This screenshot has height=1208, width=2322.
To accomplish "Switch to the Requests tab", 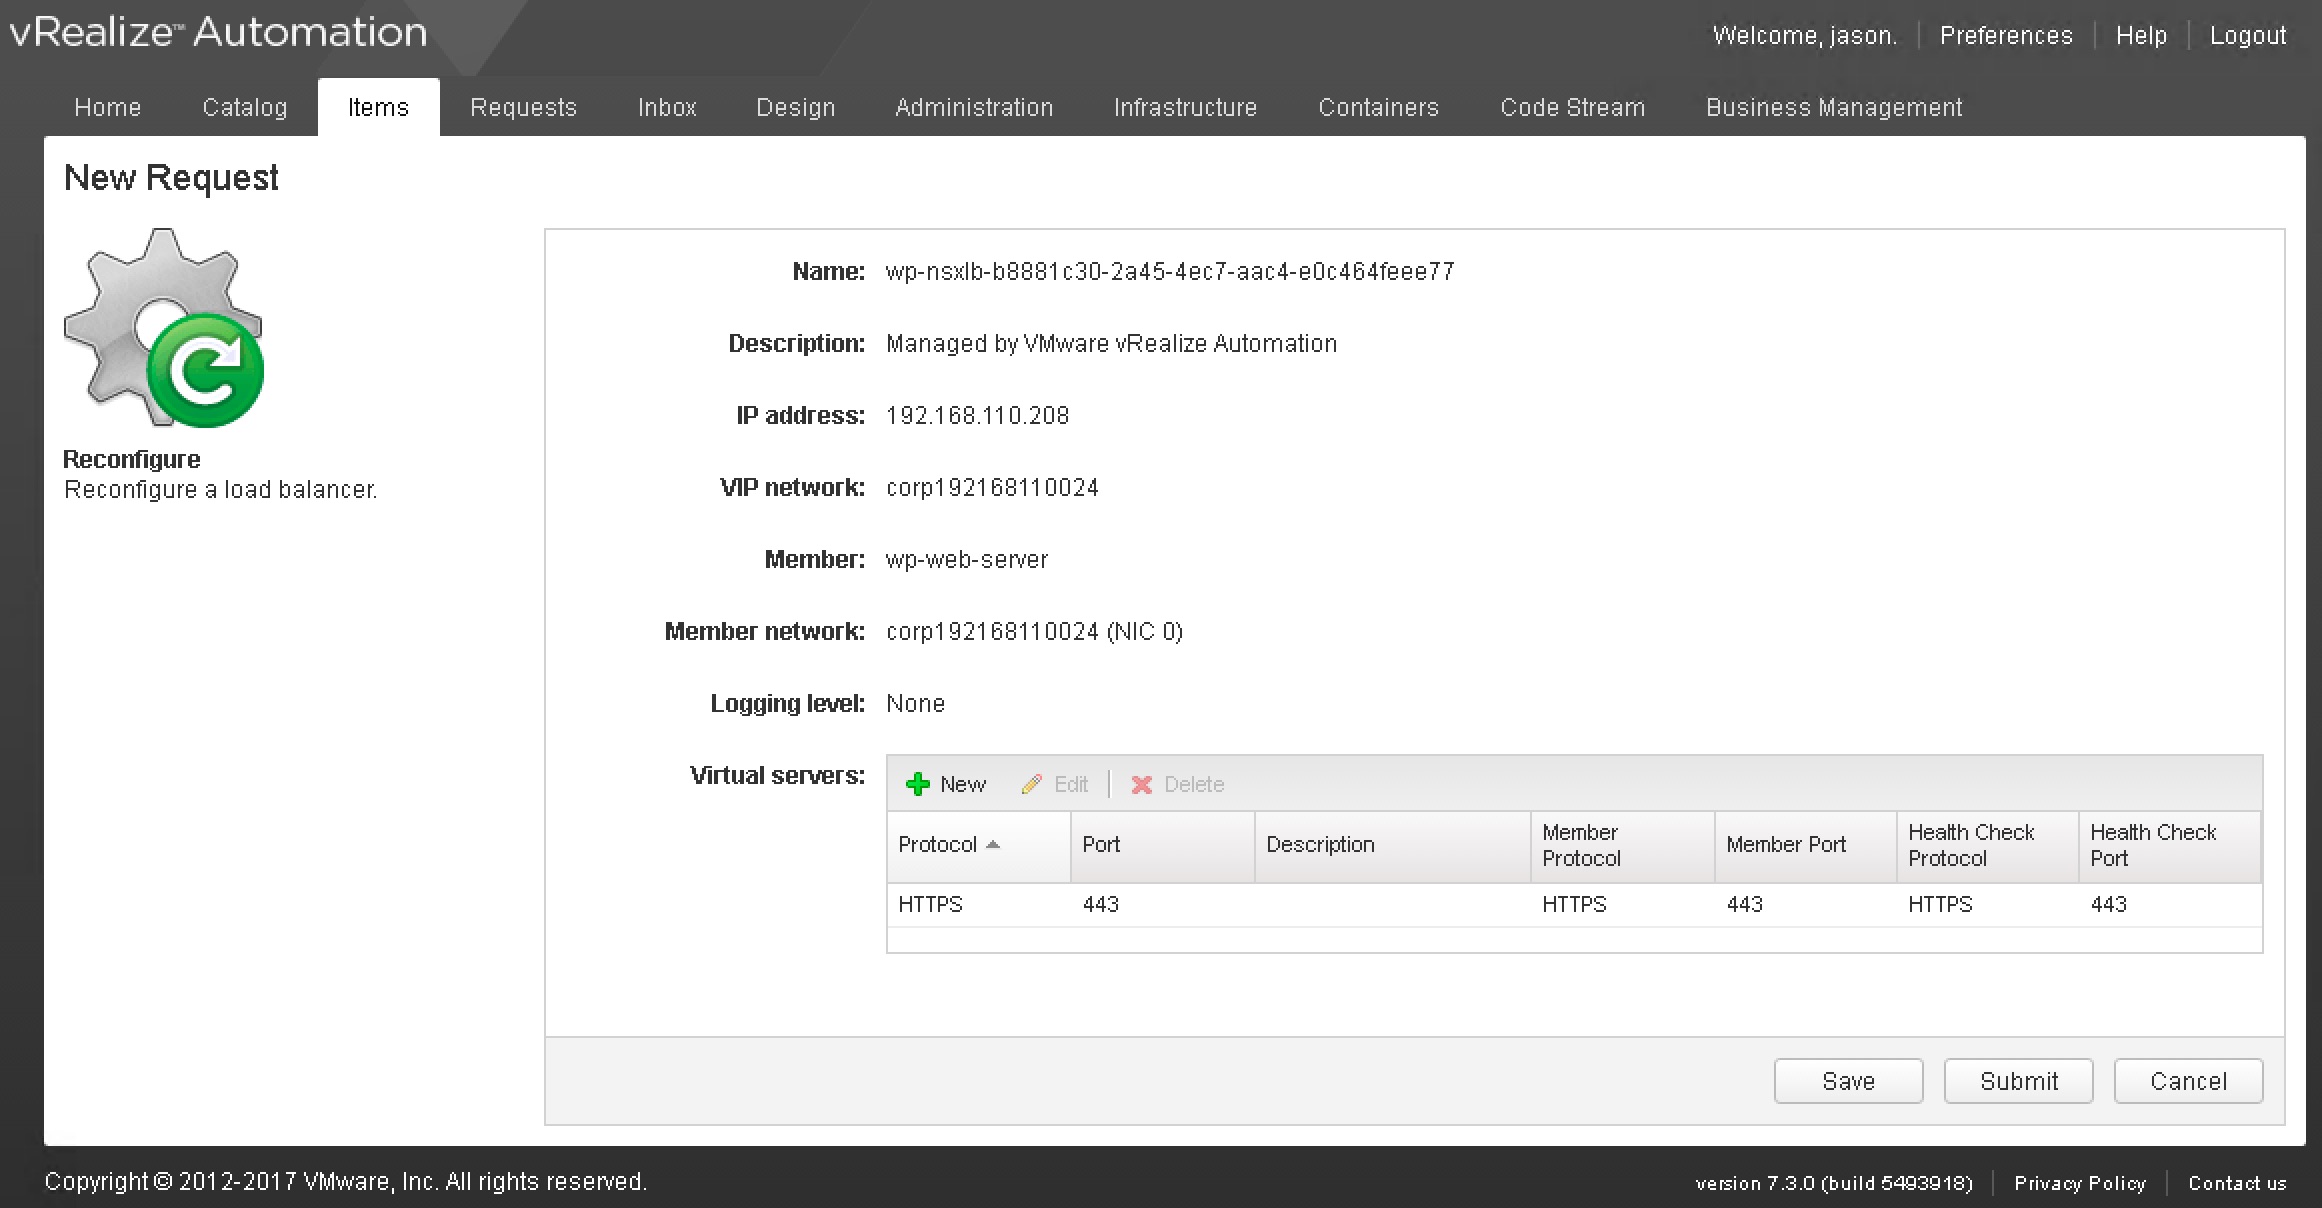I will [523, 108].
